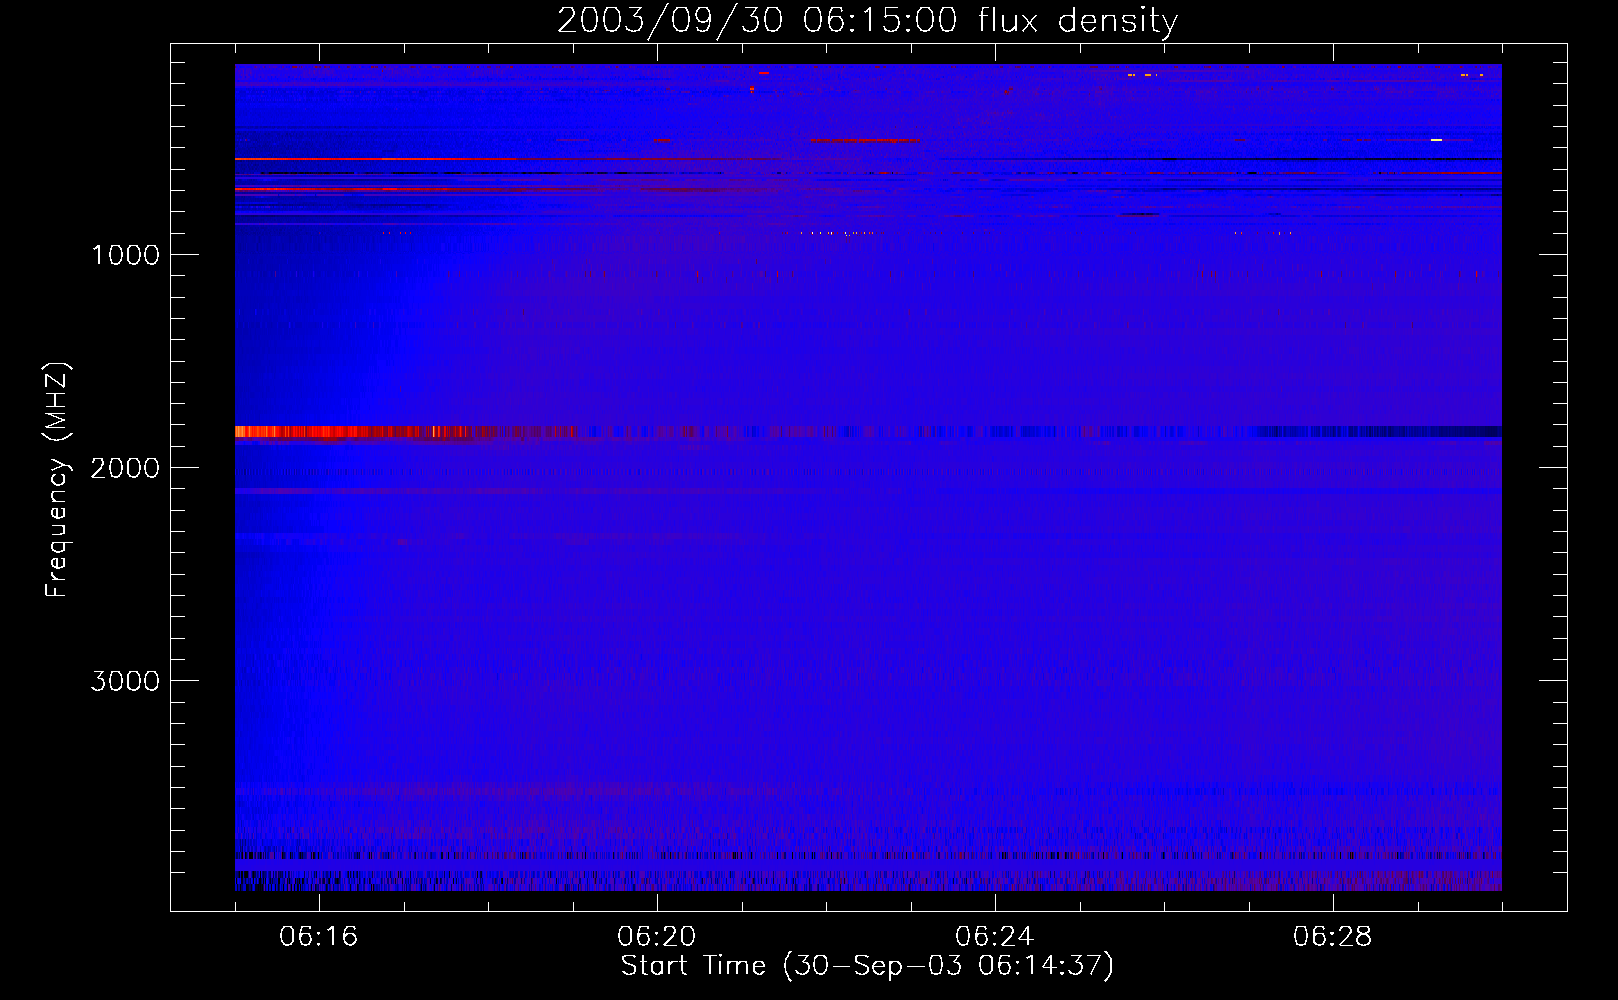Click the 'Frequency (MHZ)' axis title
Image resolution: width=1618 pixels, height=1000 pixels.
57,480
